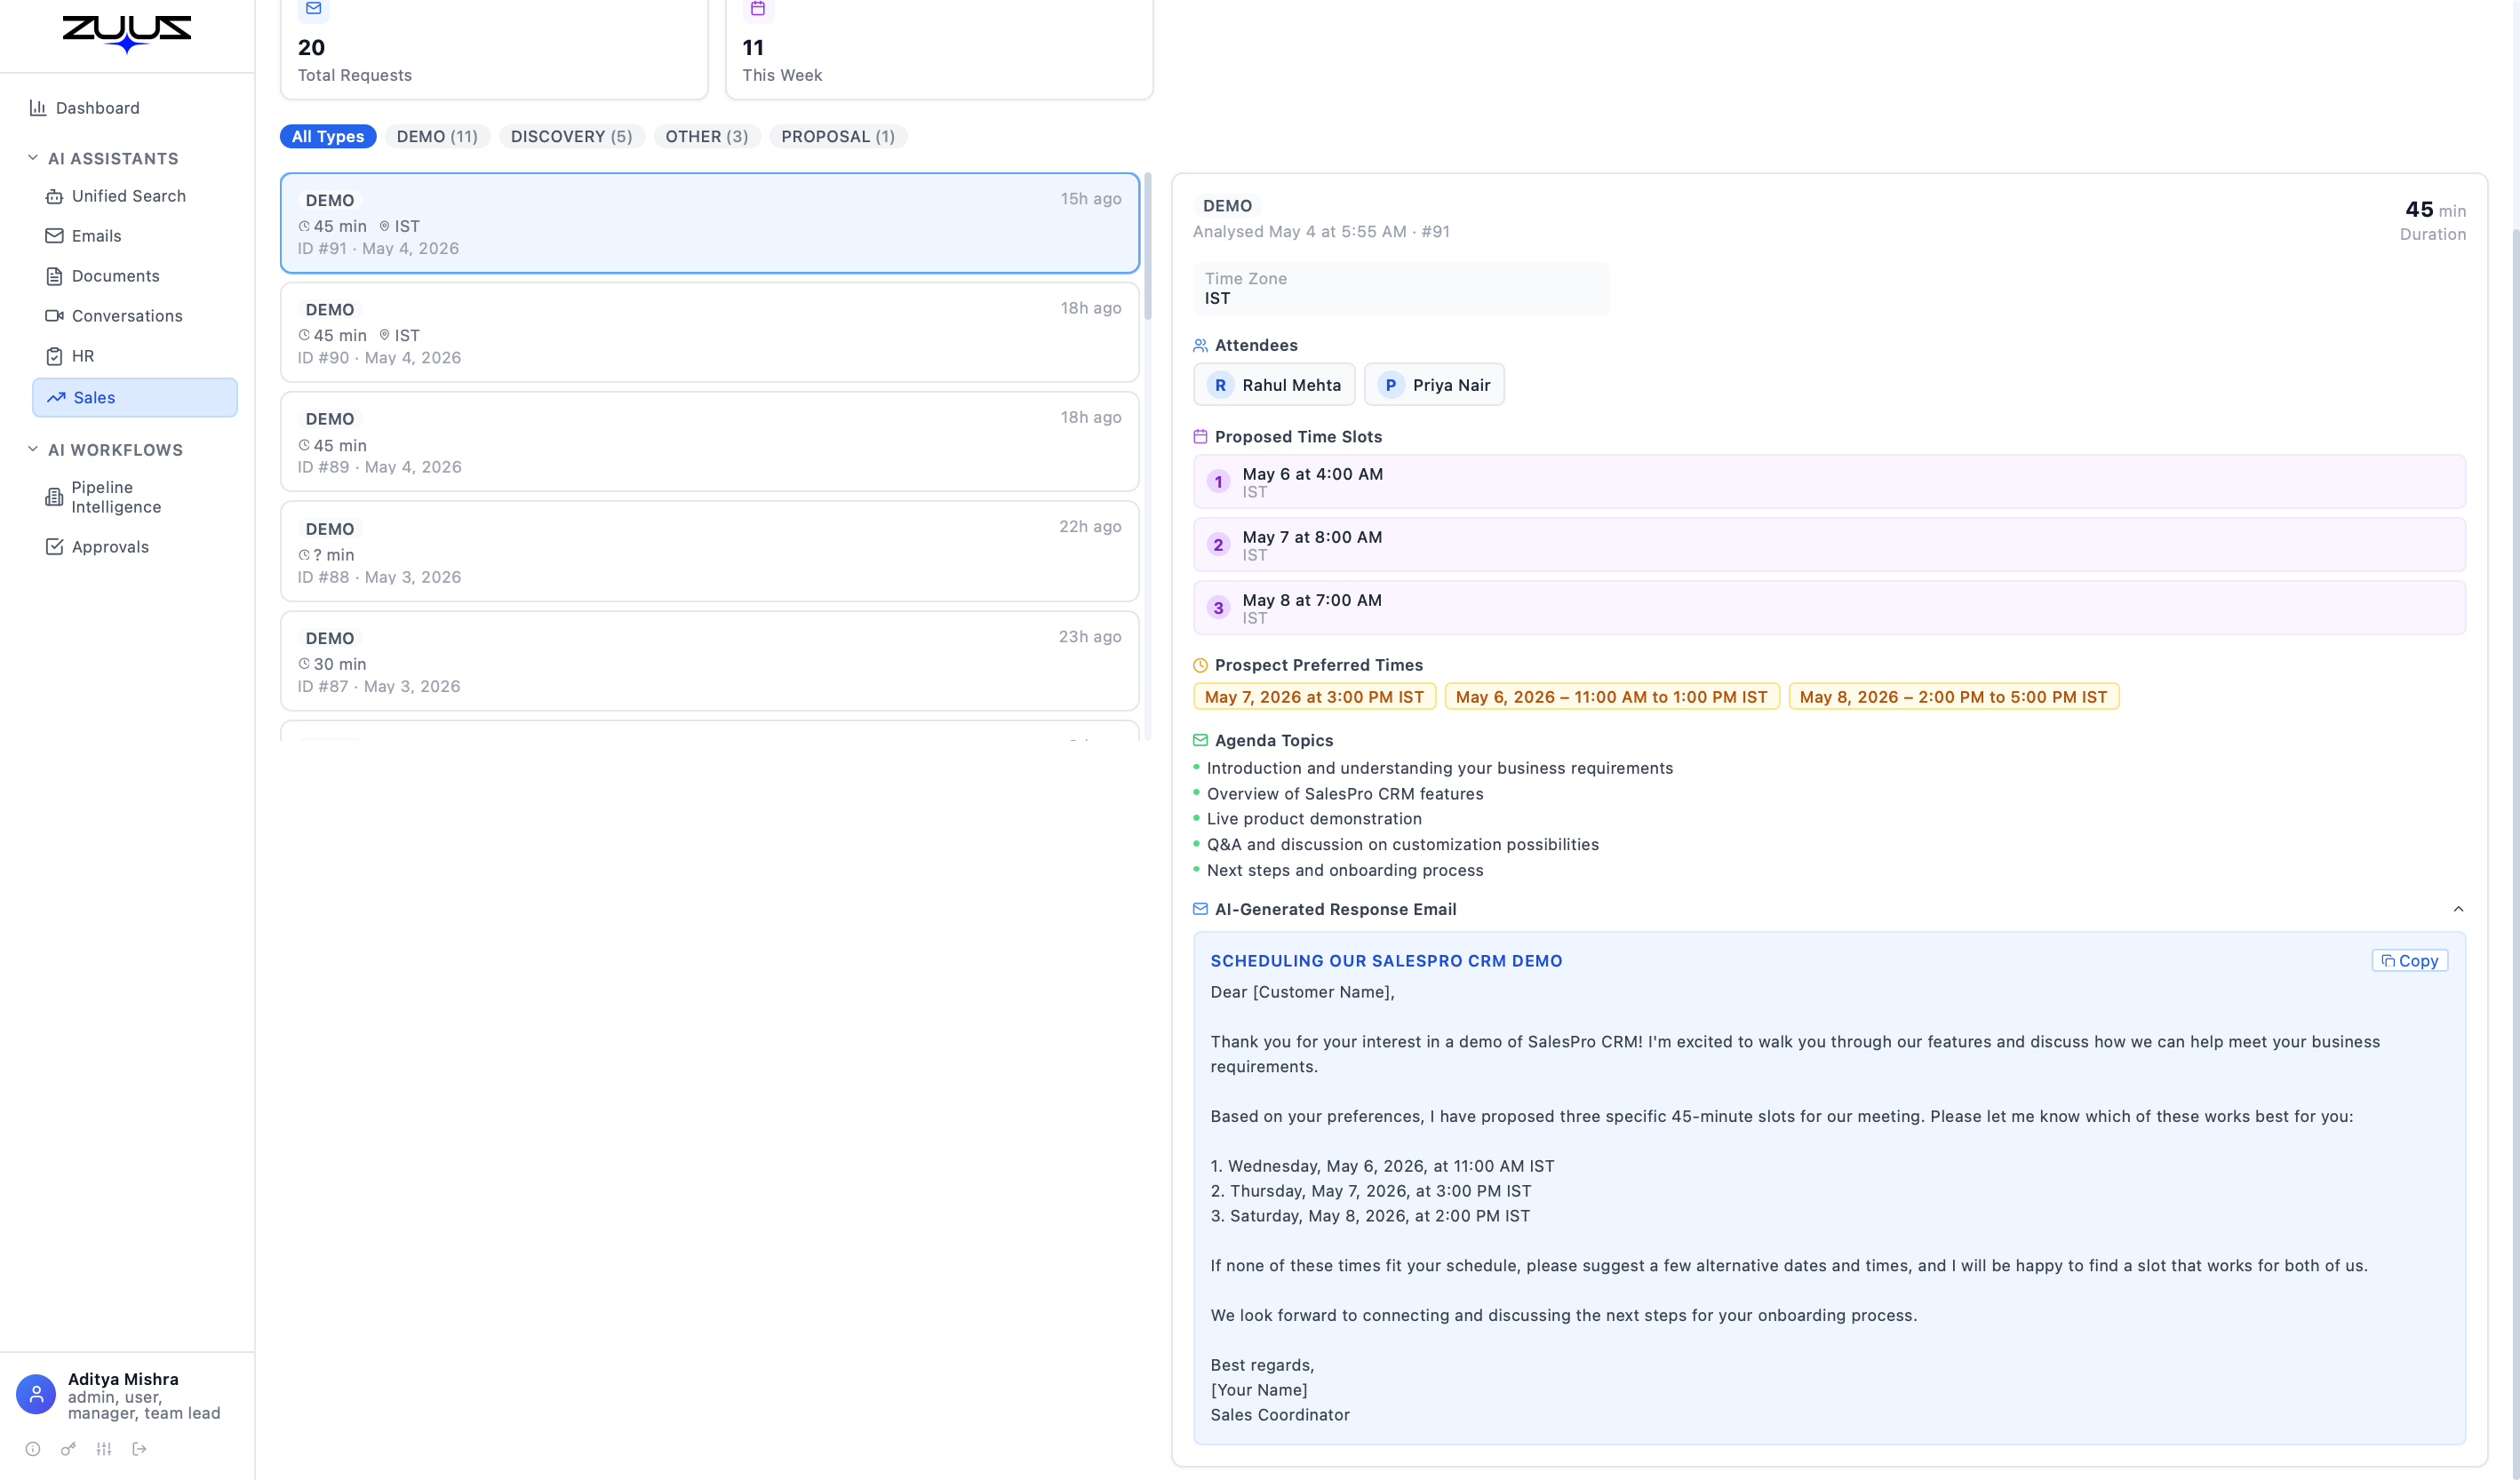The width and height of the screenshot is (2520, 1480).
Task: Click the Documents file icon
Action: tap(54, 276)
